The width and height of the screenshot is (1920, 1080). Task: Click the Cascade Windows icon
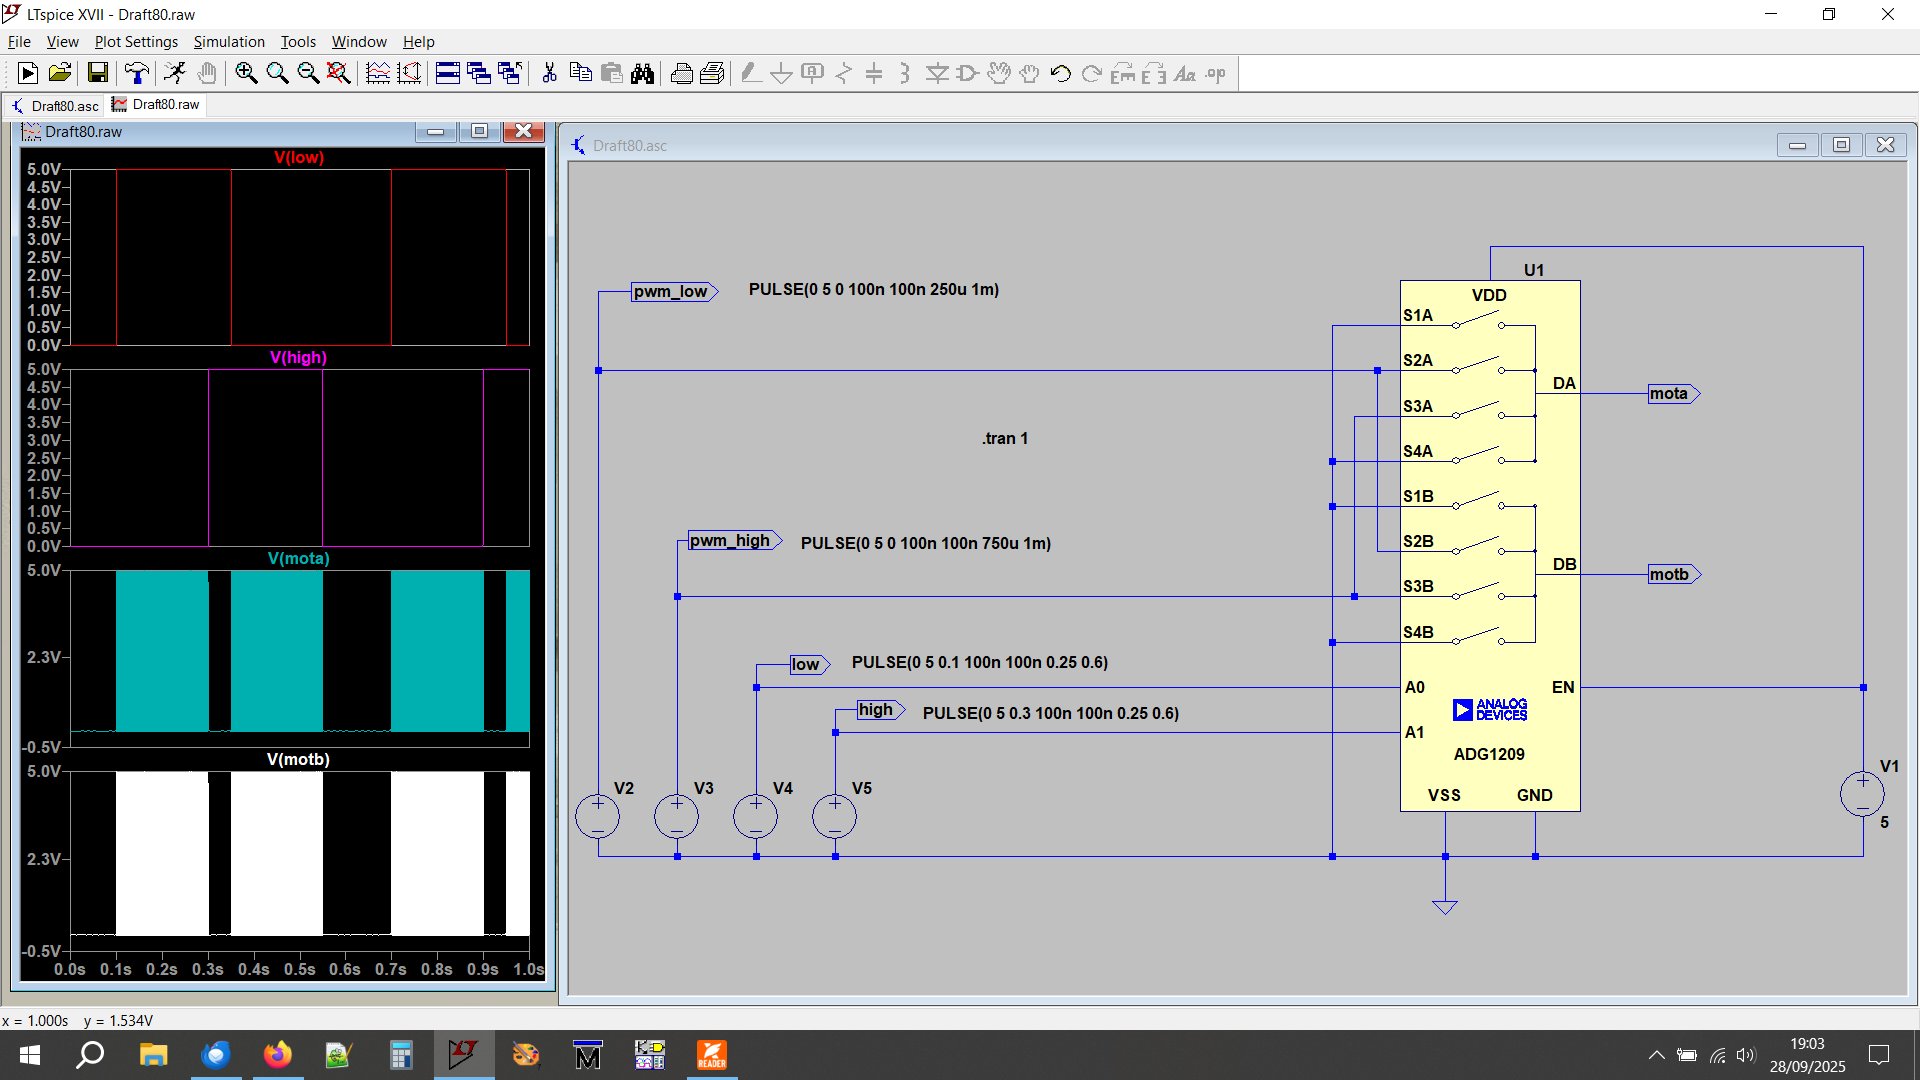[x=479, y=73]
